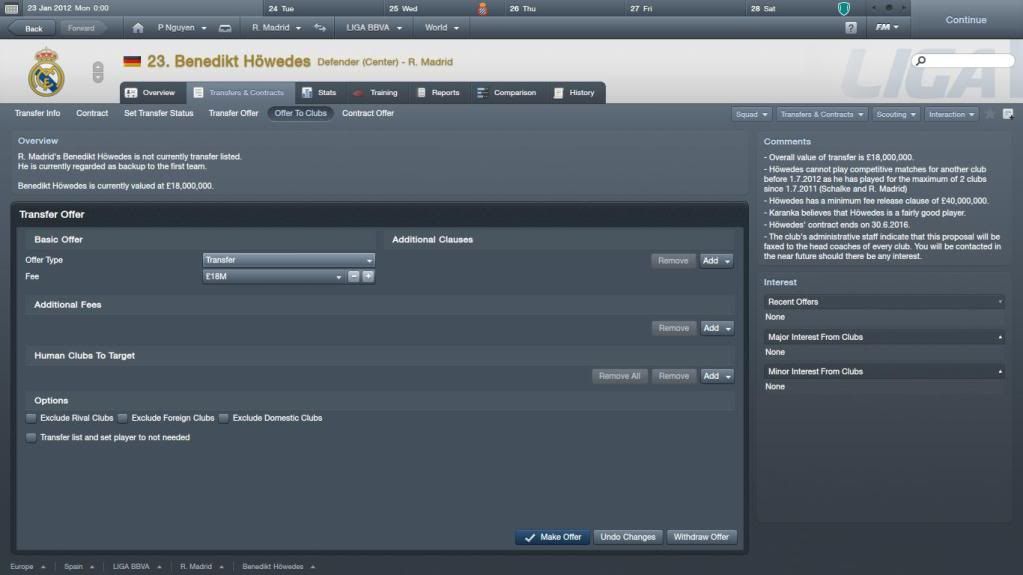Open the P Nguyen manager menu
The image size is (1023, 575).
182,28
